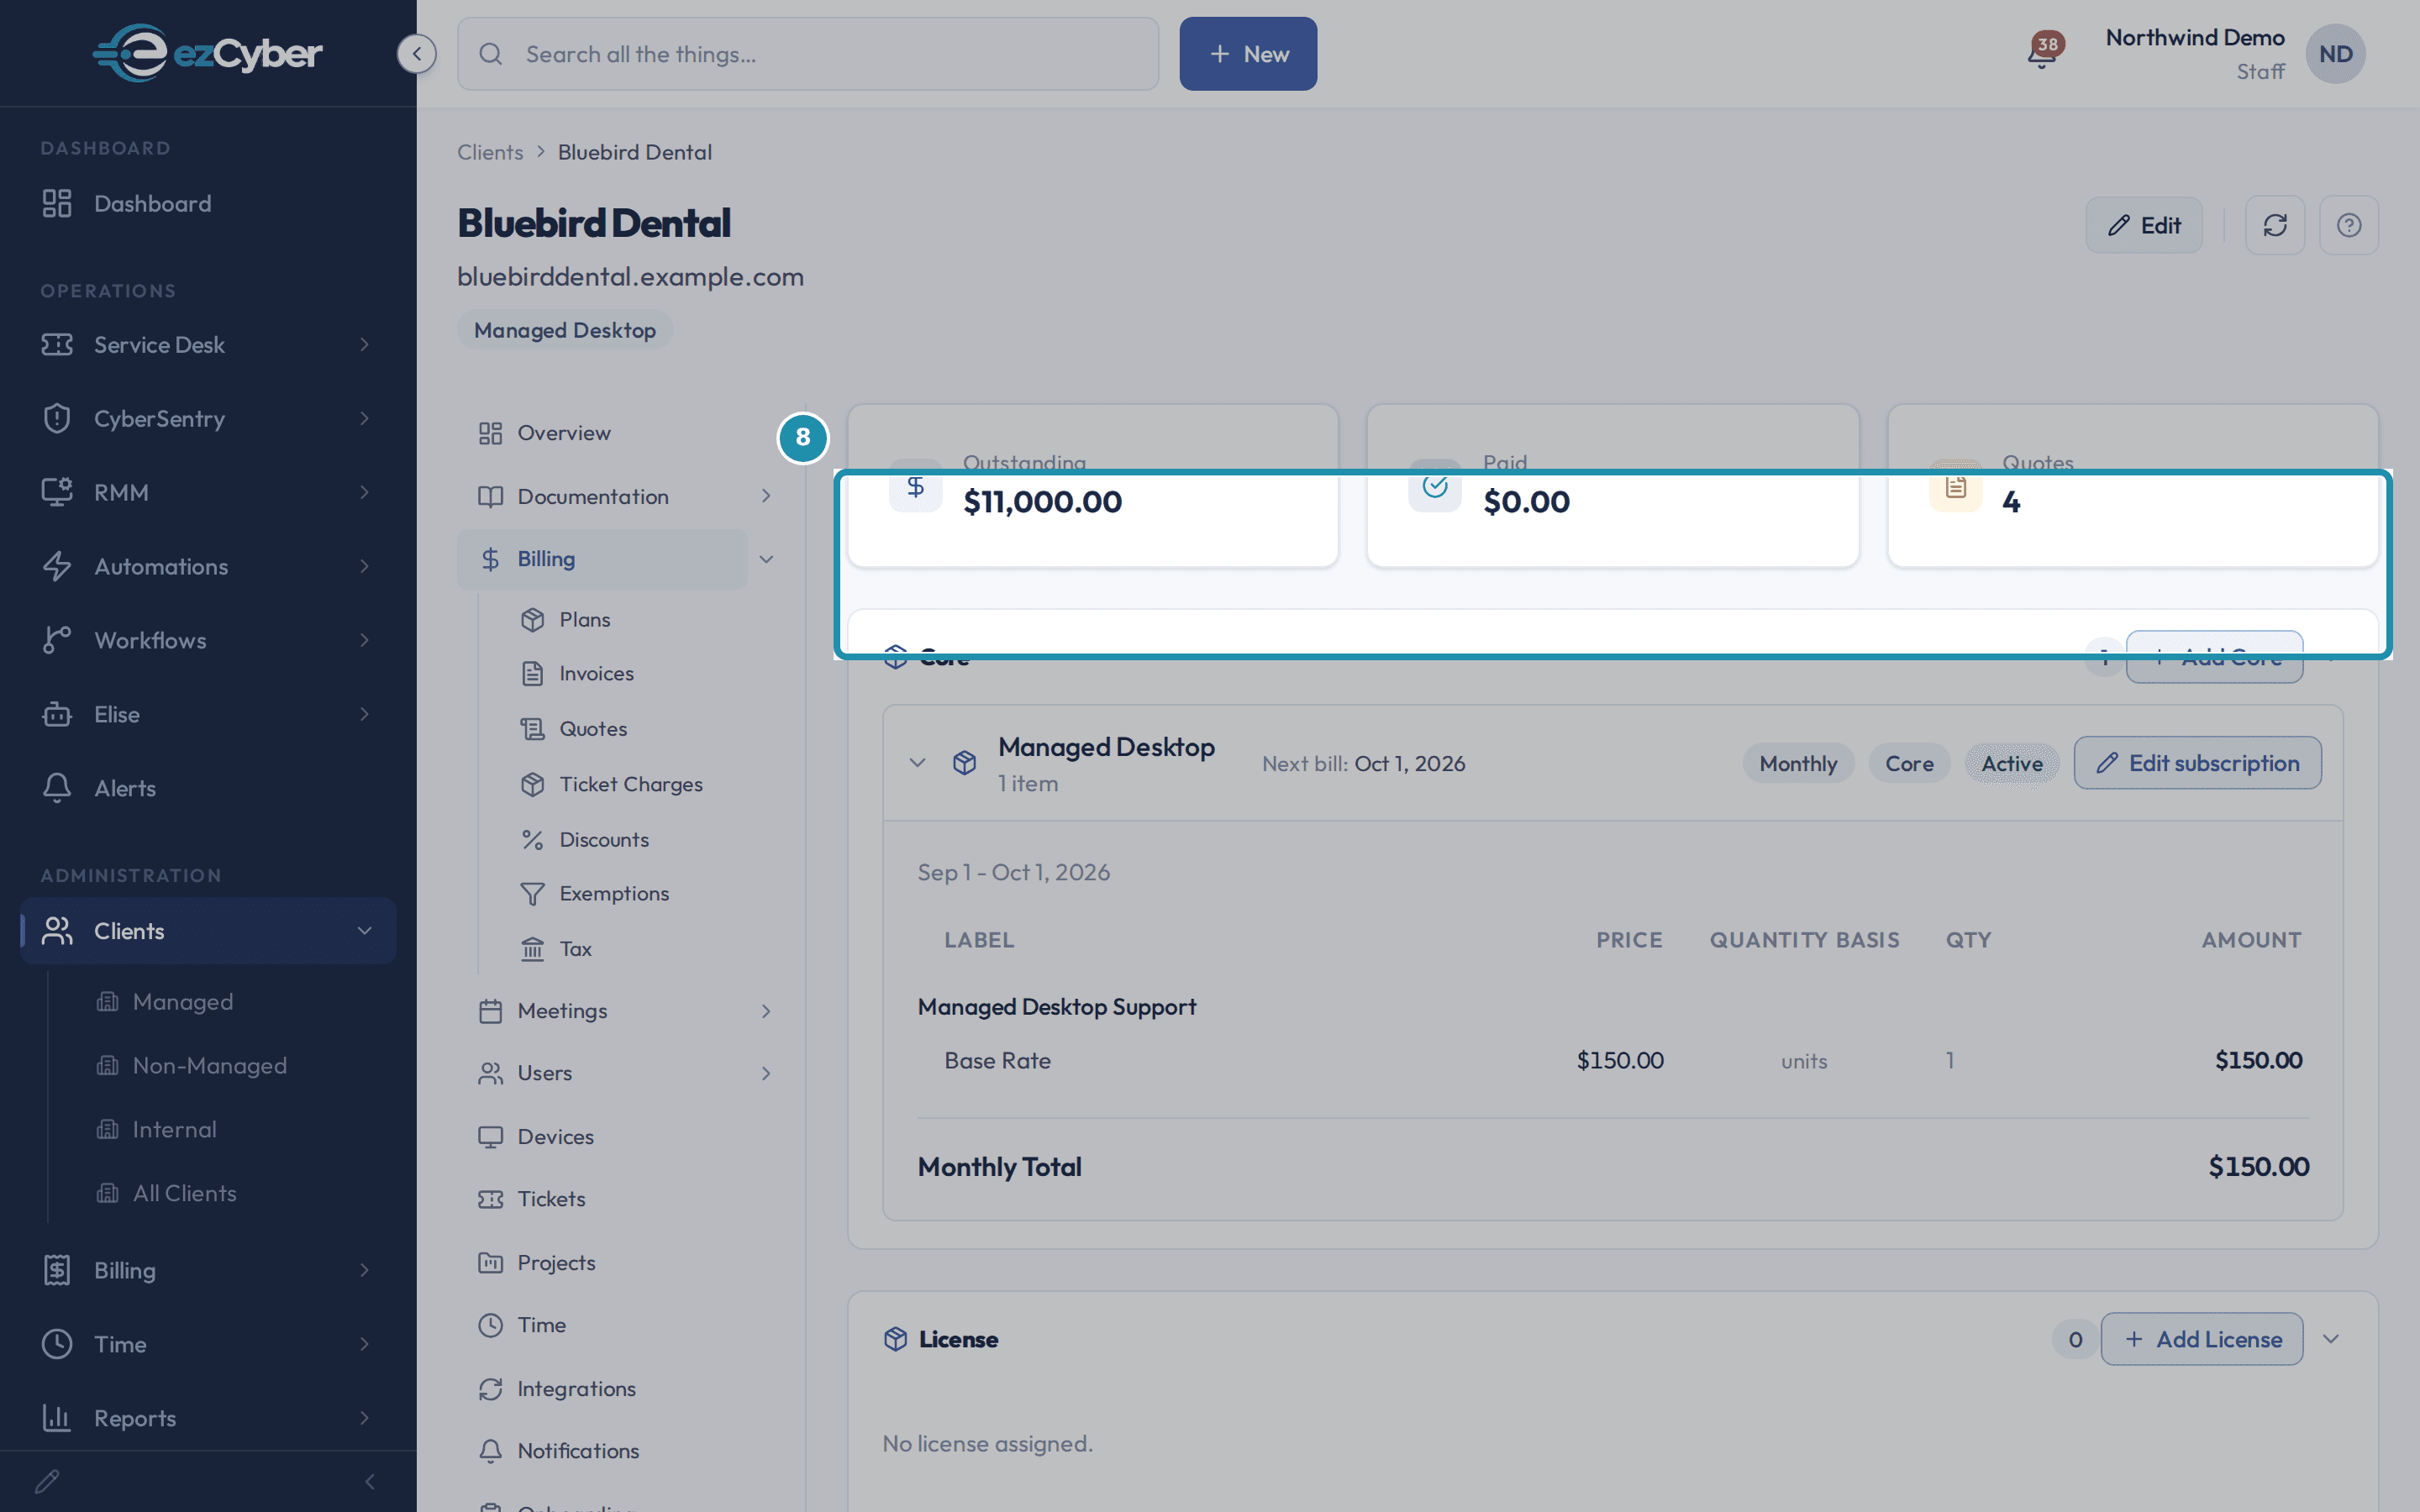Click the Managed Desktop tag
2420x1512 pixels.
click(565, 331)
